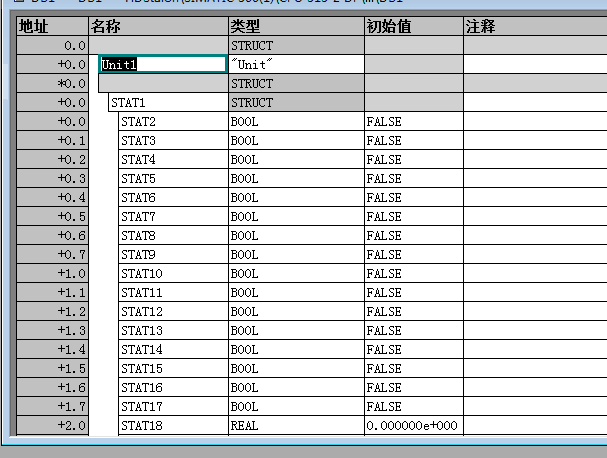The height and width of the screenshot is (458, 607).
Task: Click the BOOL type cell of STAT16
Action: (297, 387)
